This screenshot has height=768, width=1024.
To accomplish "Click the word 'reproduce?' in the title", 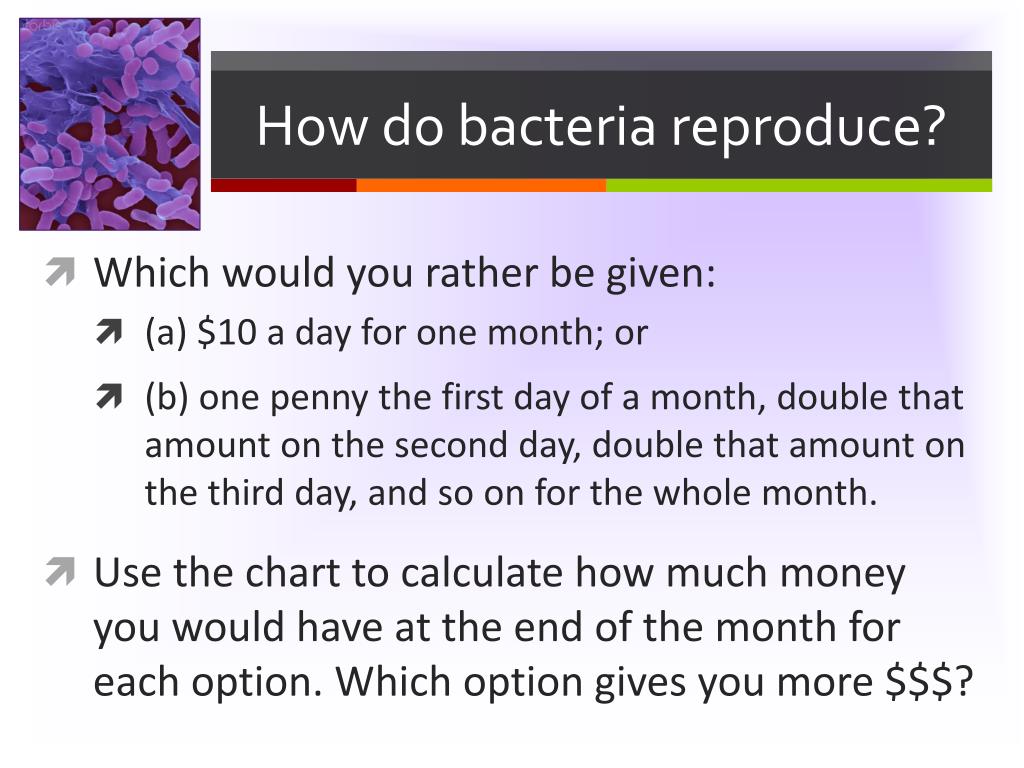I will (x=808, y=128).
